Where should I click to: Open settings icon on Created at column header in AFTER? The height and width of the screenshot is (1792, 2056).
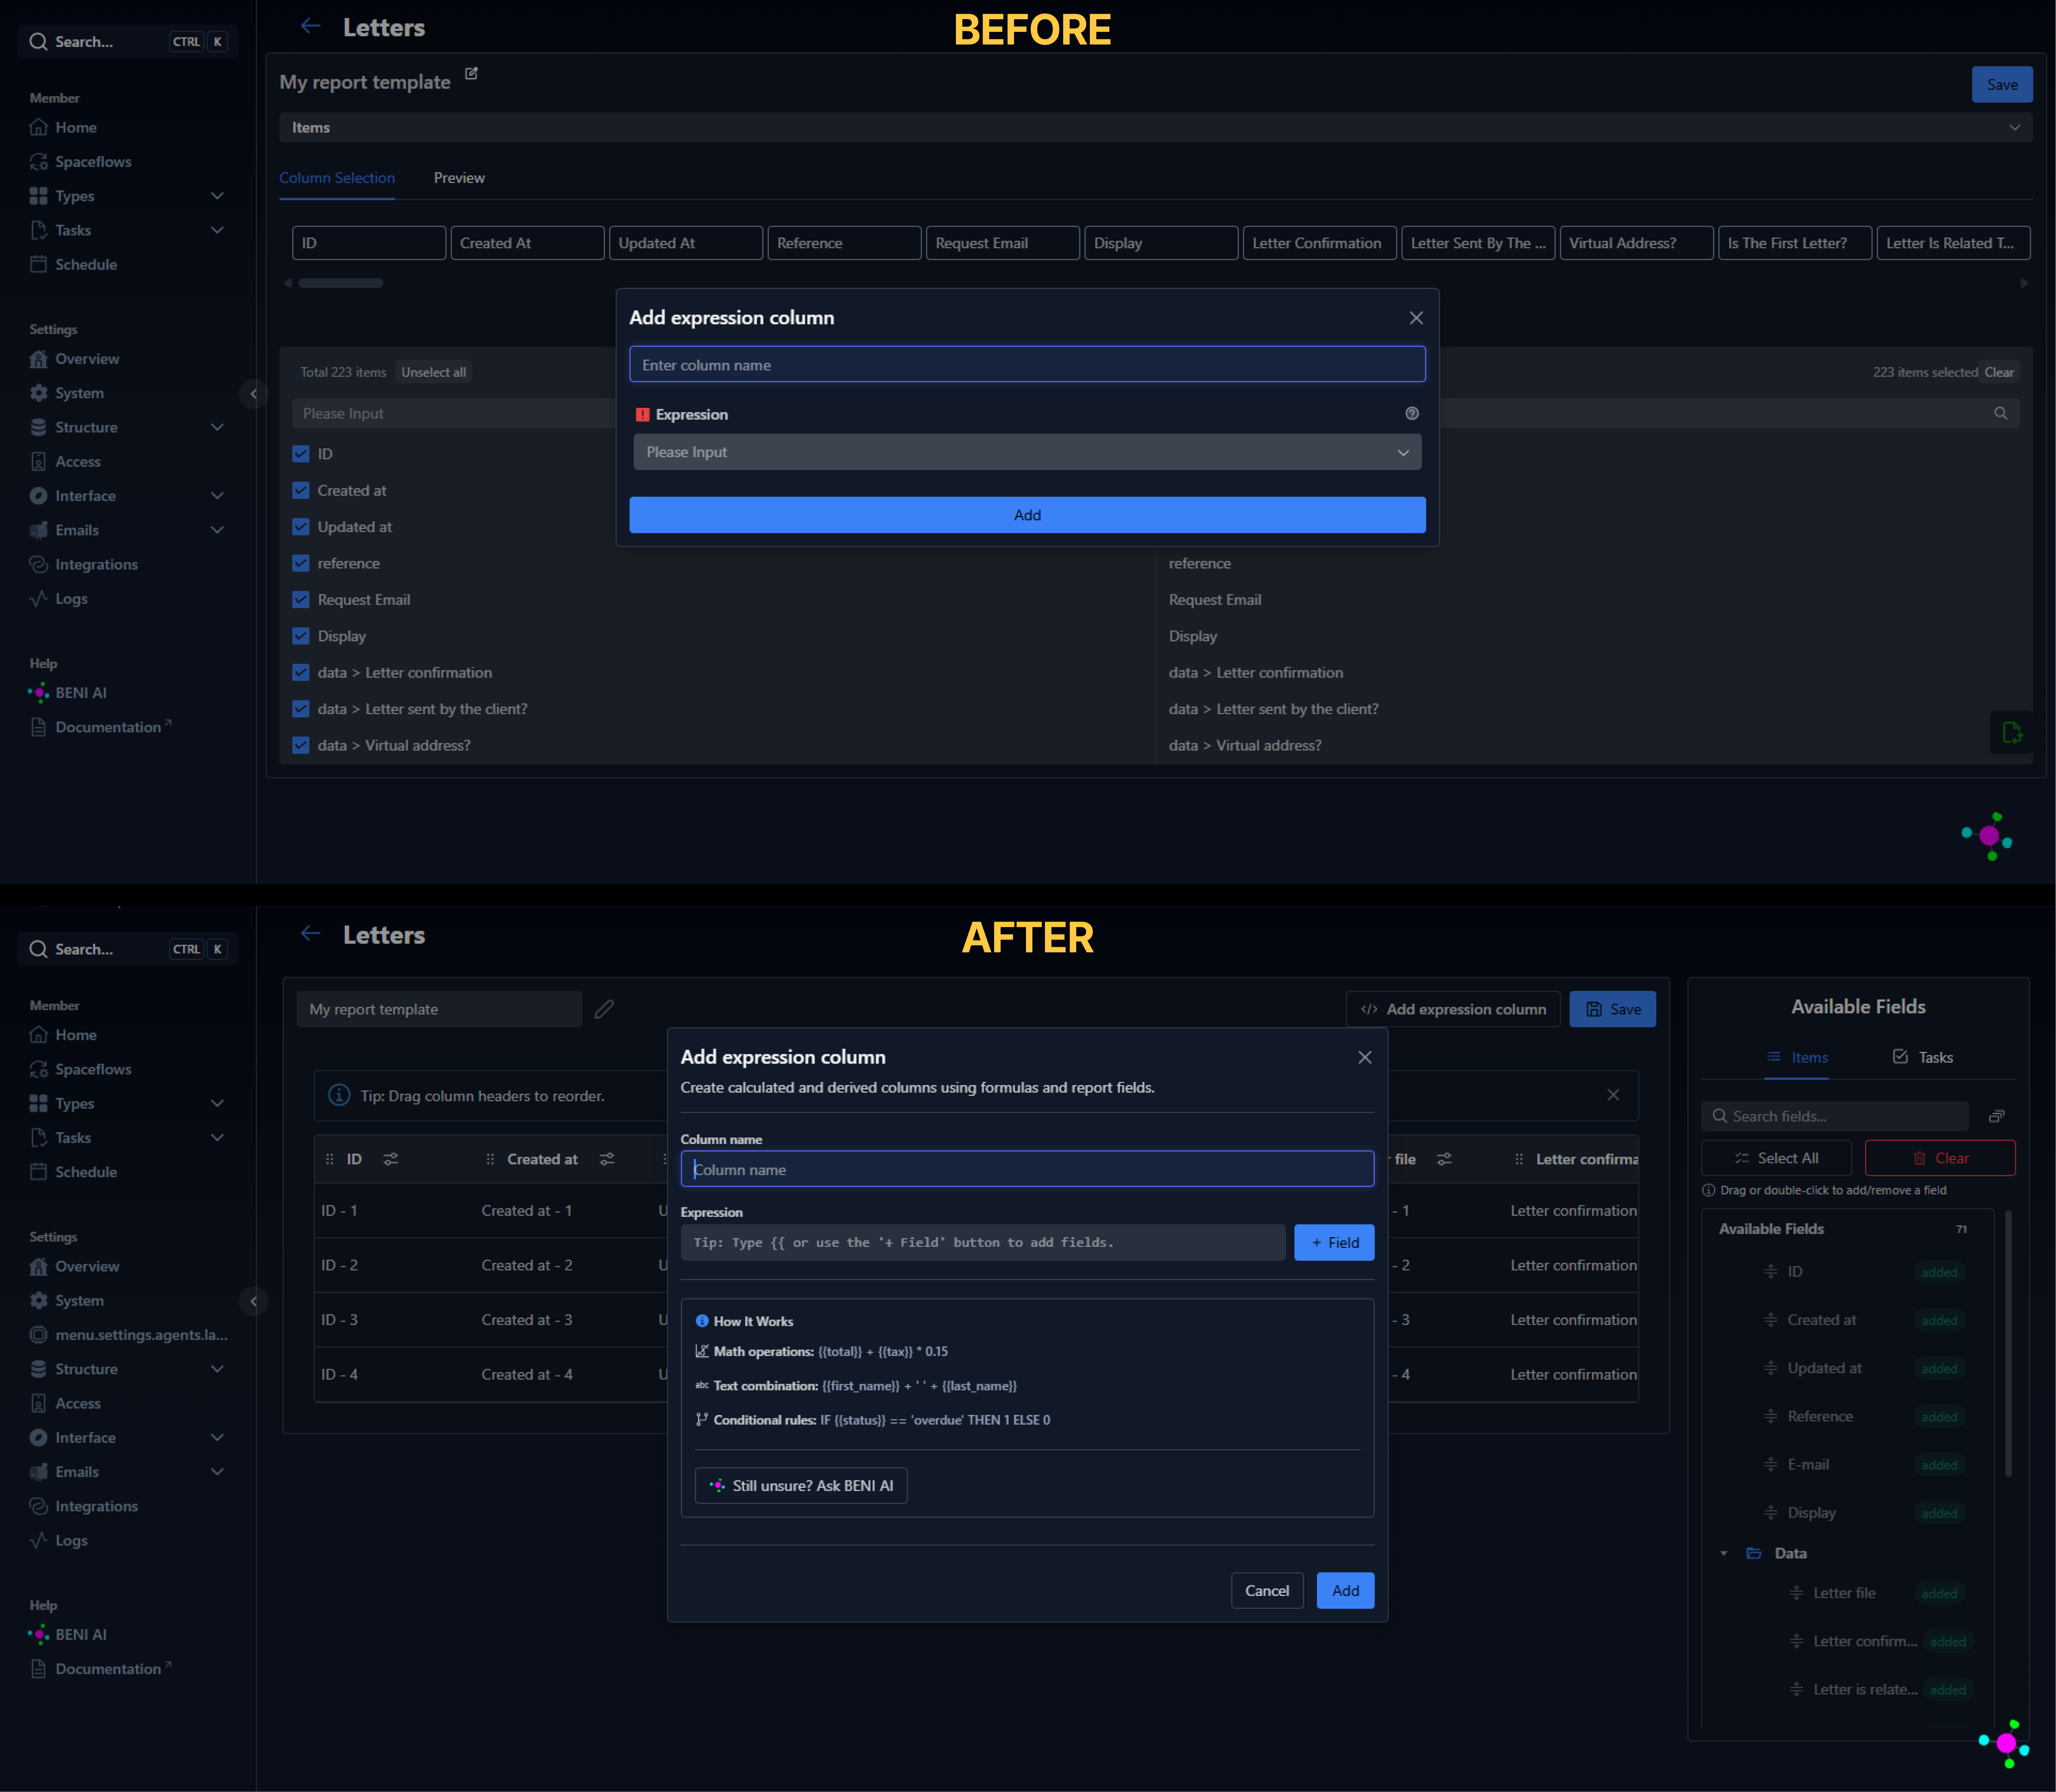coord(607,1159)
